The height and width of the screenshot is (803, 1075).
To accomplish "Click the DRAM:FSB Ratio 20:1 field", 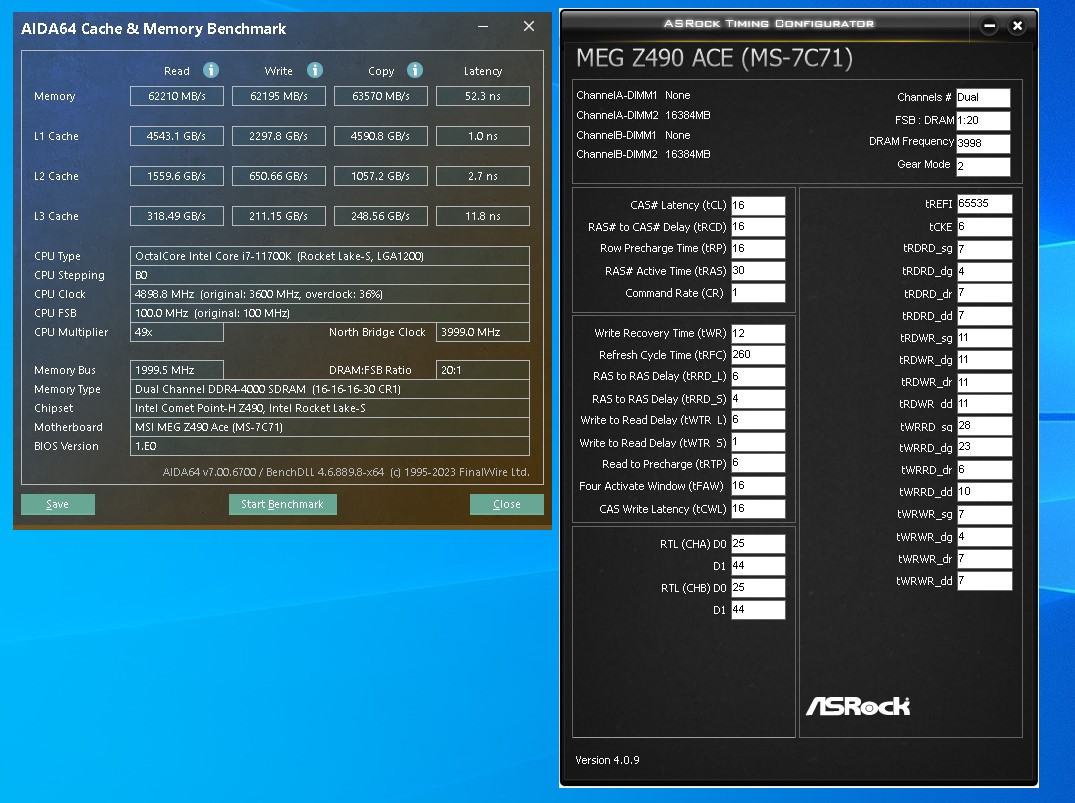I will point(483,370).
